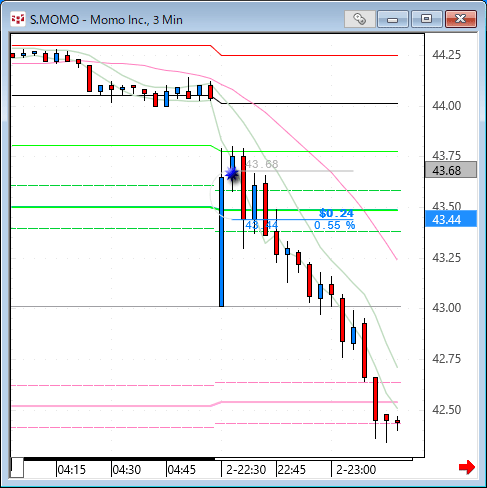
Task: Close the S.MOMO chart window
Action: tap(461, 19)
